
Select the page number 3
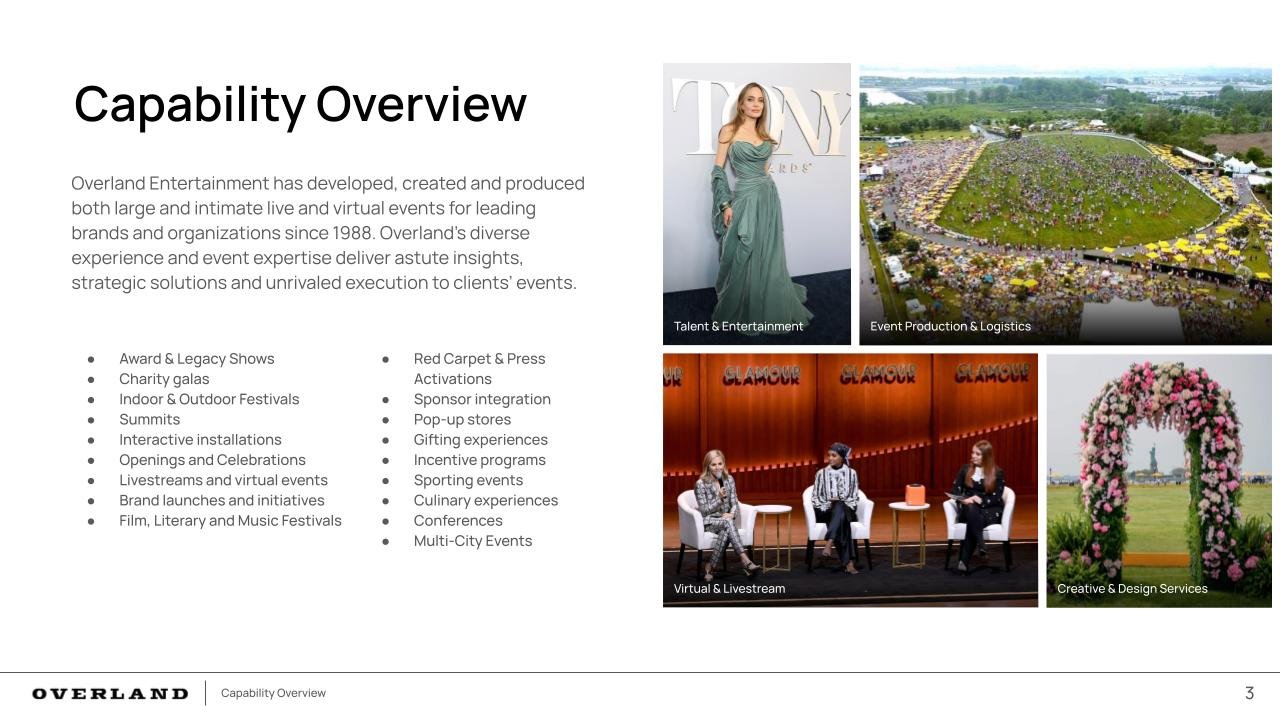[1248, 692]
